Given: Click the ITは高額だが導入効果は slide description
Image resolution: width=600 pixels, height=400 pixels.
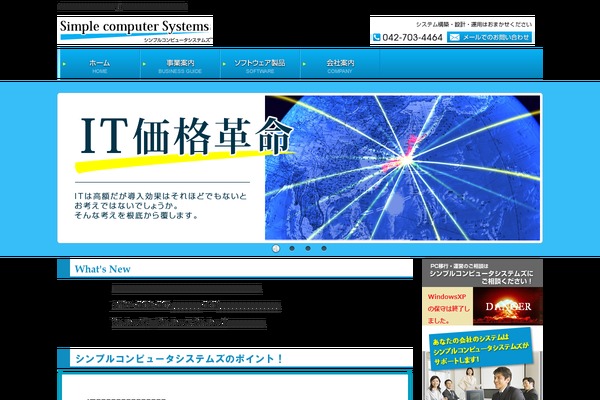Looking at the screenshot, I should (x=161, y=206).
